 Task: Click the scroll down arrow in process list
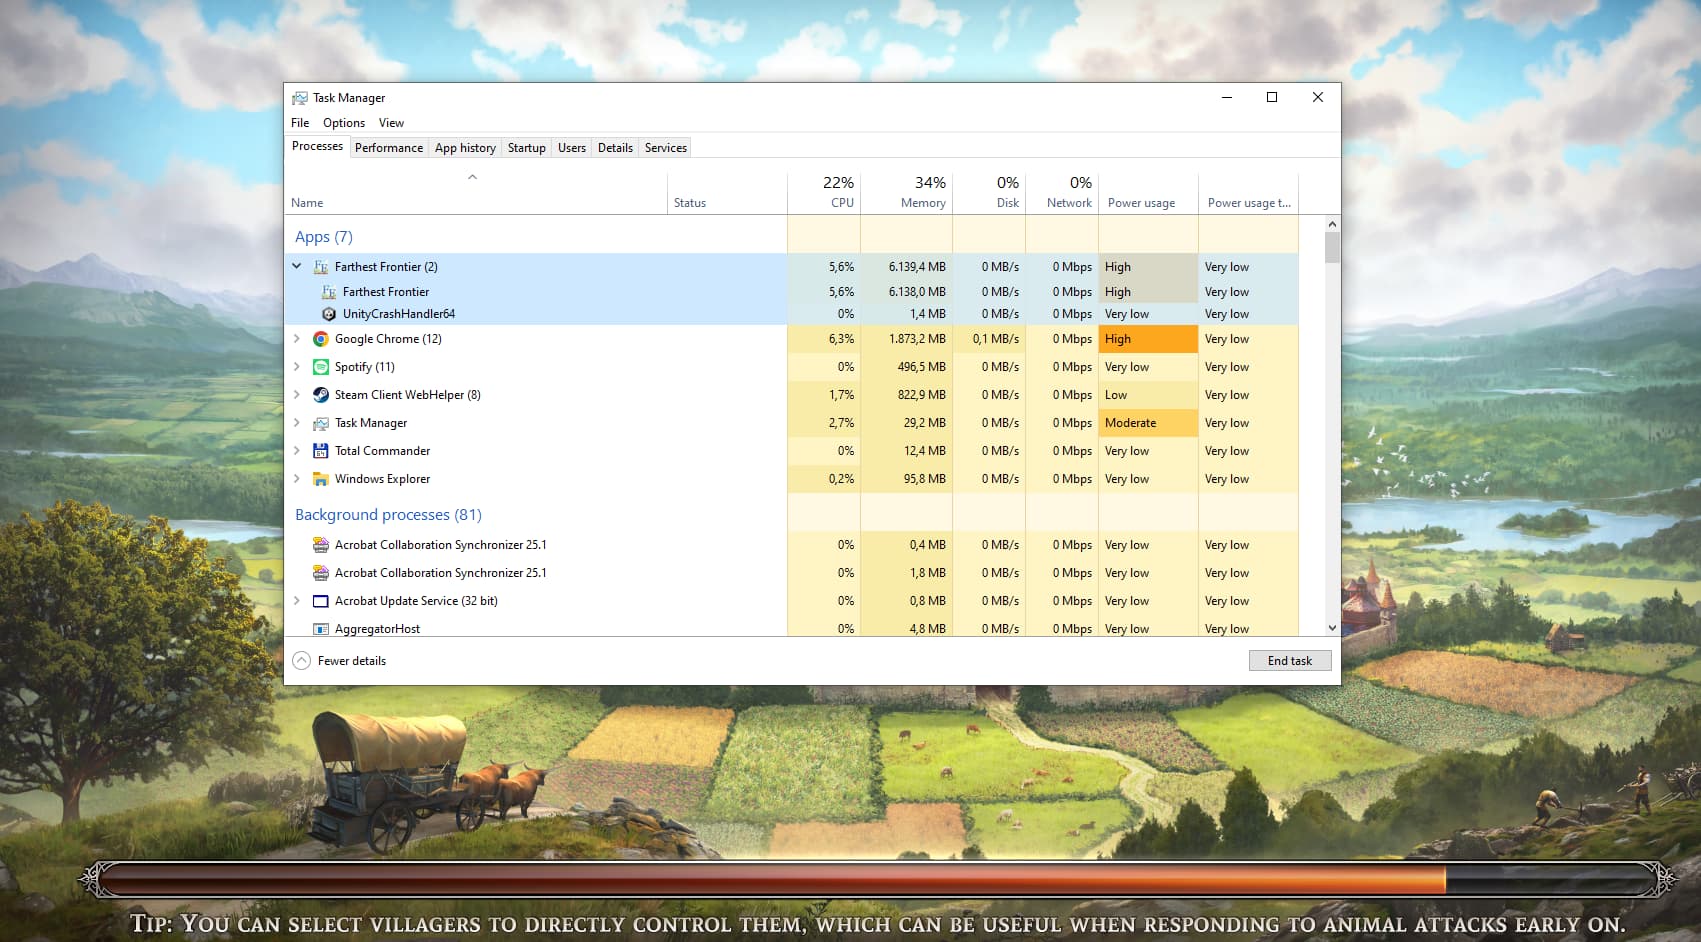(x=1331, y=628)
